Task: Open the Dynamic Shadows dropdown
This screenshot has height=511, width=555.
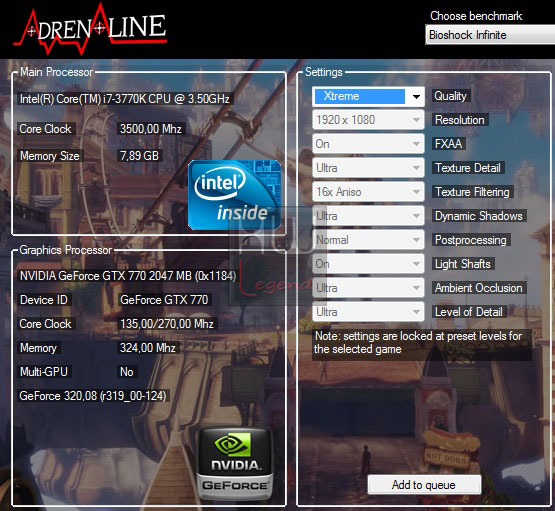Action: [x=368, y=216]
